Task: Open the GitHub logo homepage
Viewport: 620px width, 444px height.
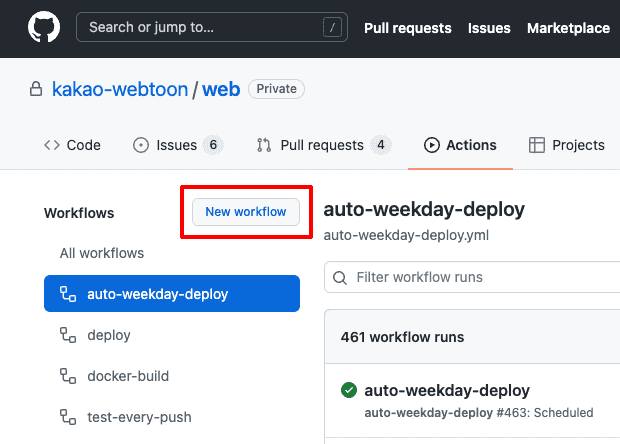Action: tap(44, 27)
